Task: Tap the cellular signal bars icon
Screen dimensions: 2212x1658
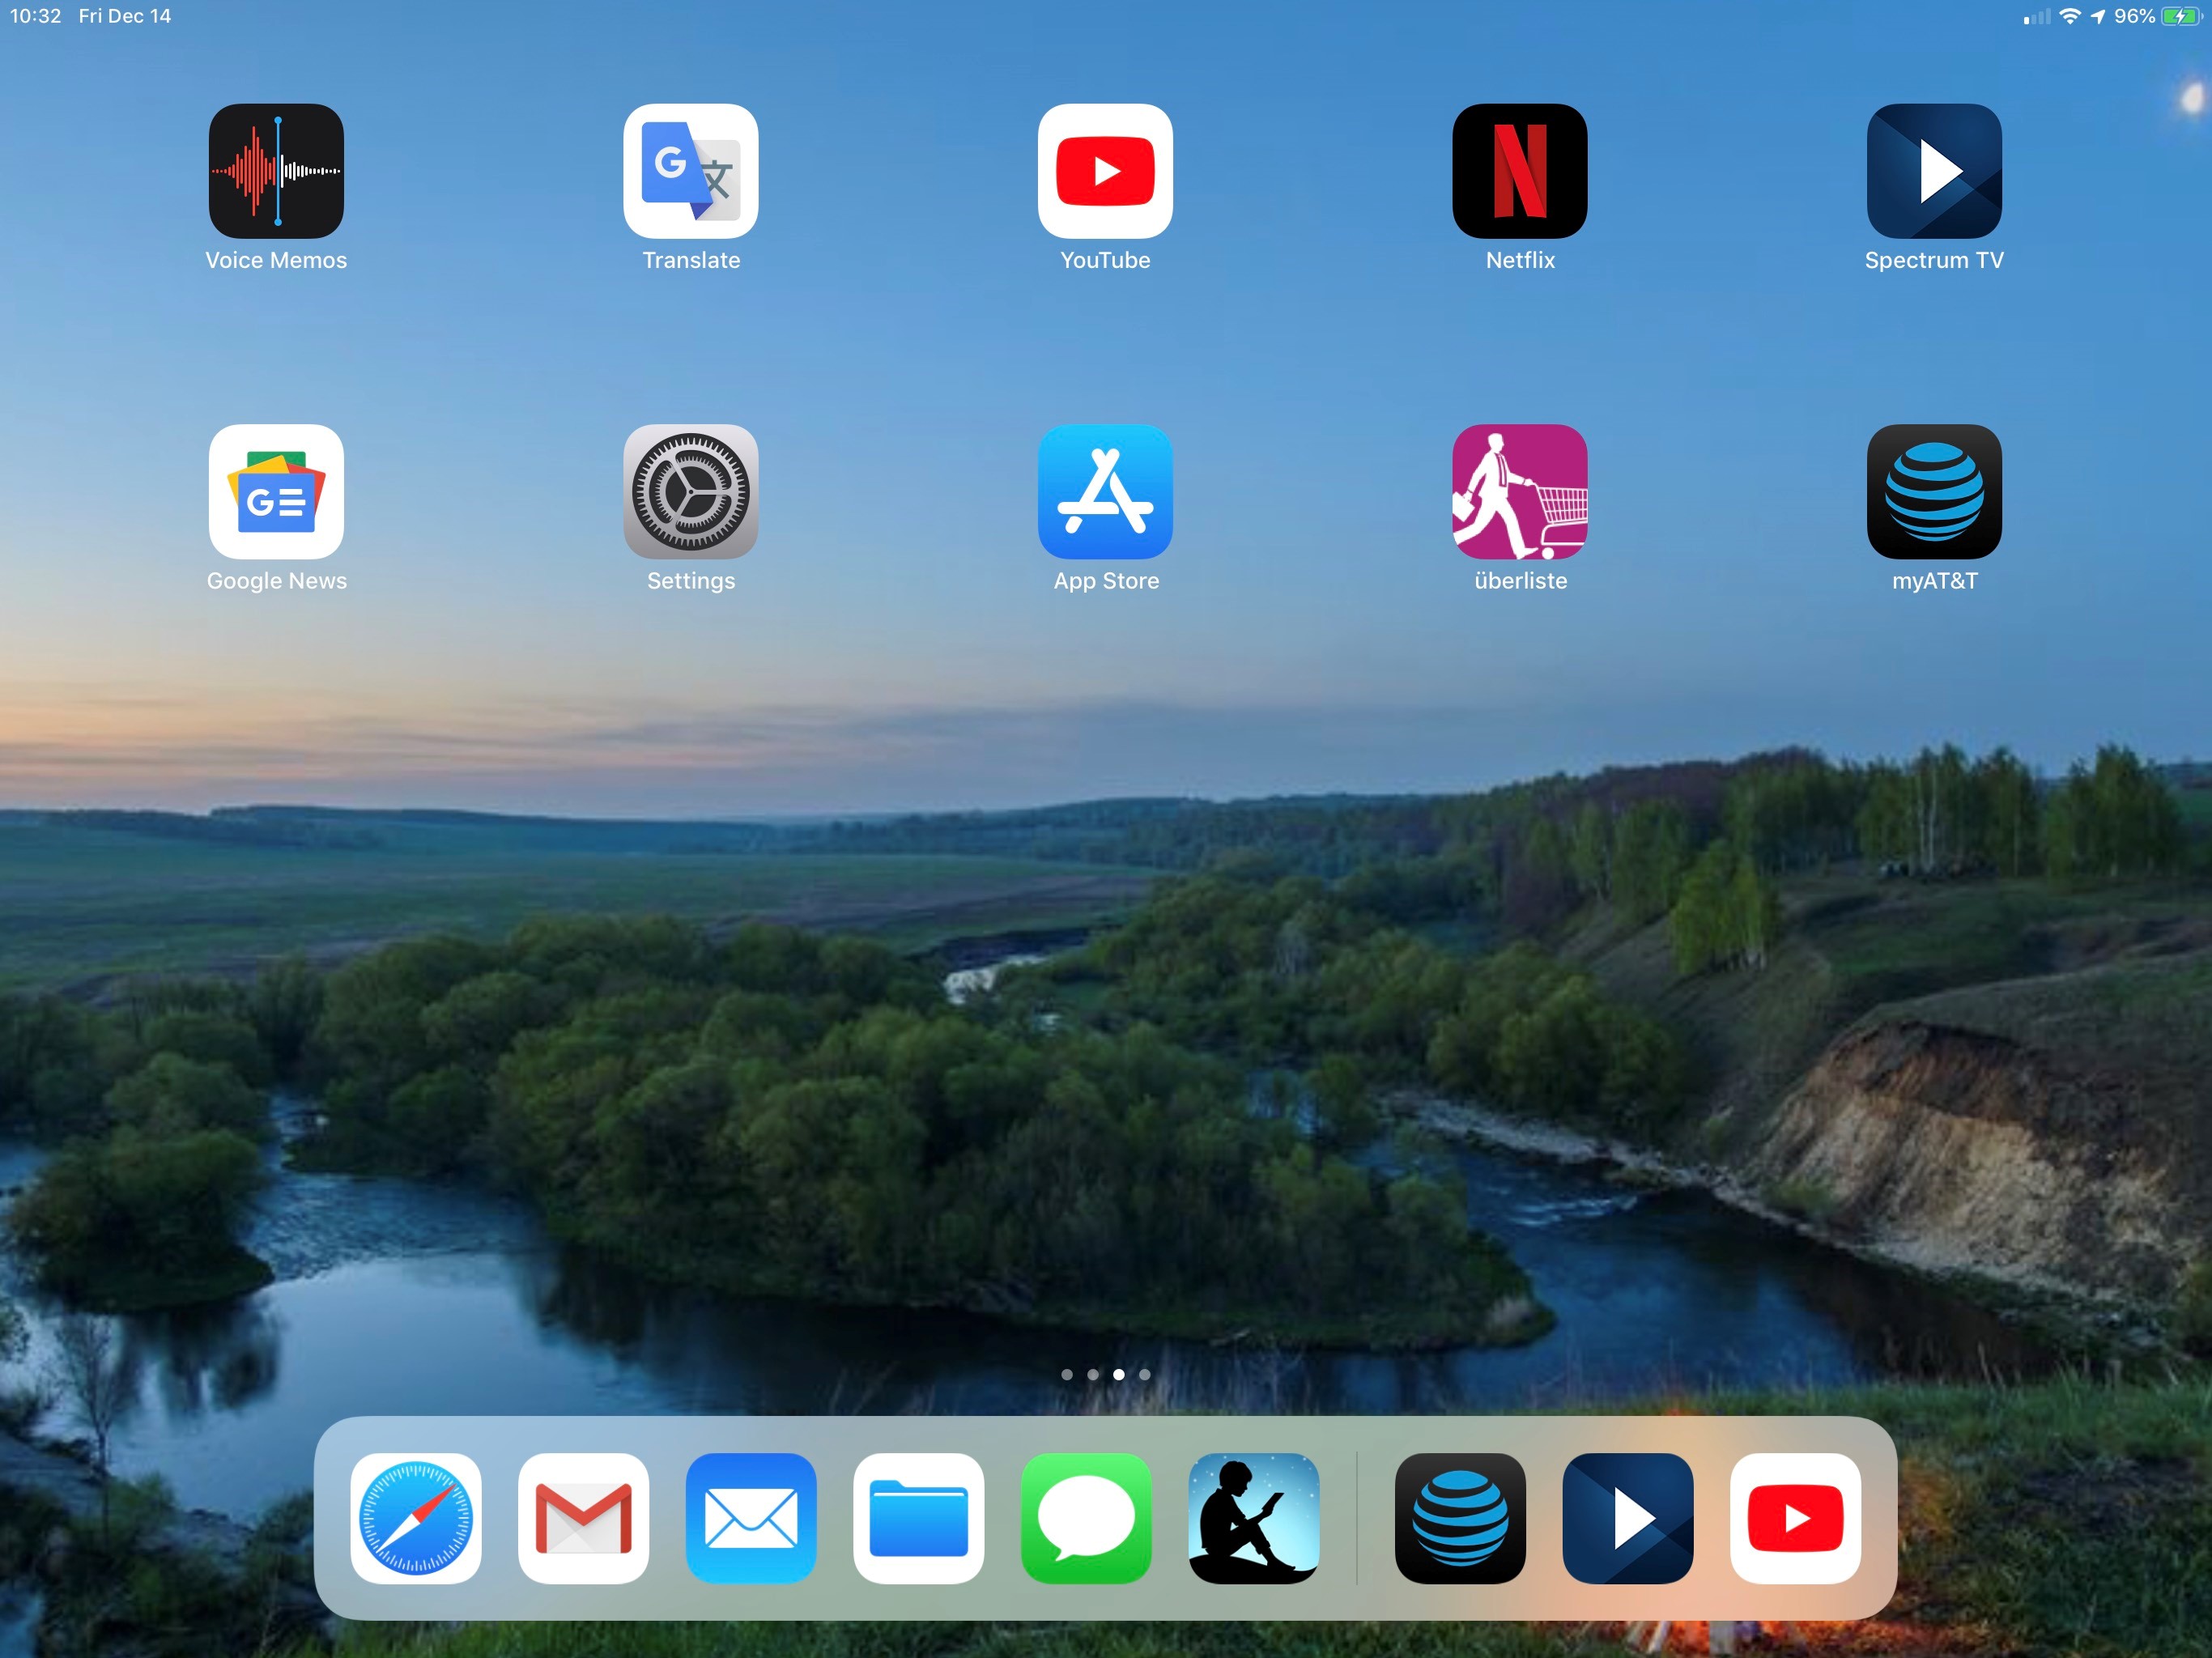Action: click(2036, 17)
